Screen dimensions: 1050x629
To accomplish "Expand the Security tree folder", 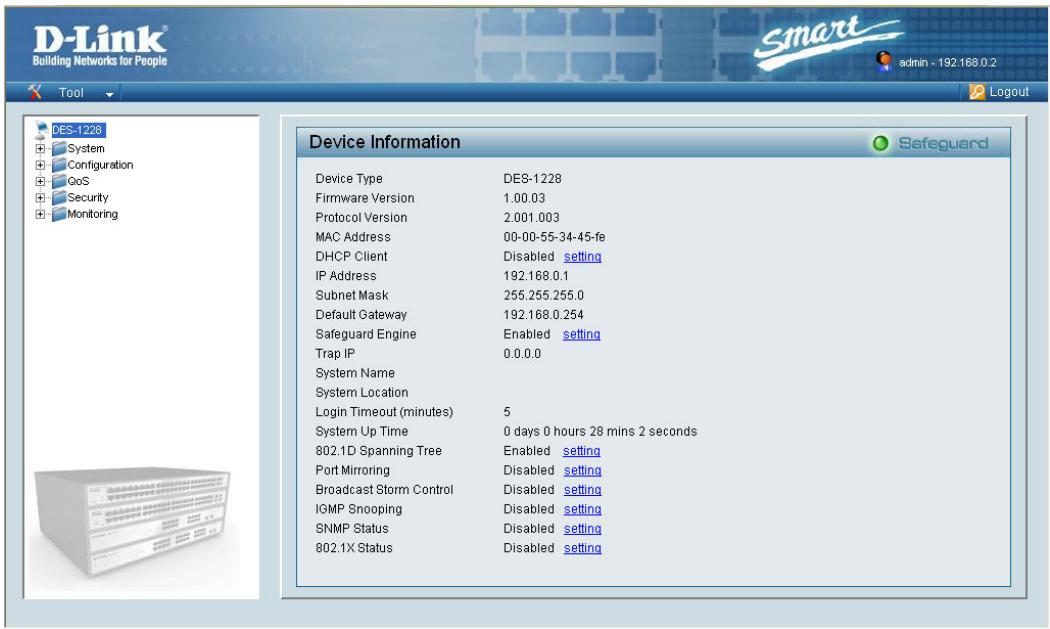I will (40, 198).
